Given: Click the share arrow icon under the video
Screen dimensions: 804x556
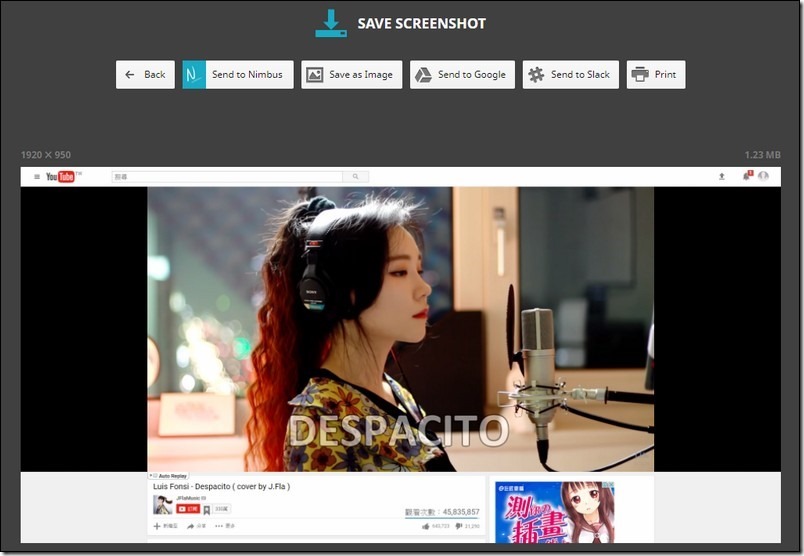Looking at the screenshot, I should 190,526.
